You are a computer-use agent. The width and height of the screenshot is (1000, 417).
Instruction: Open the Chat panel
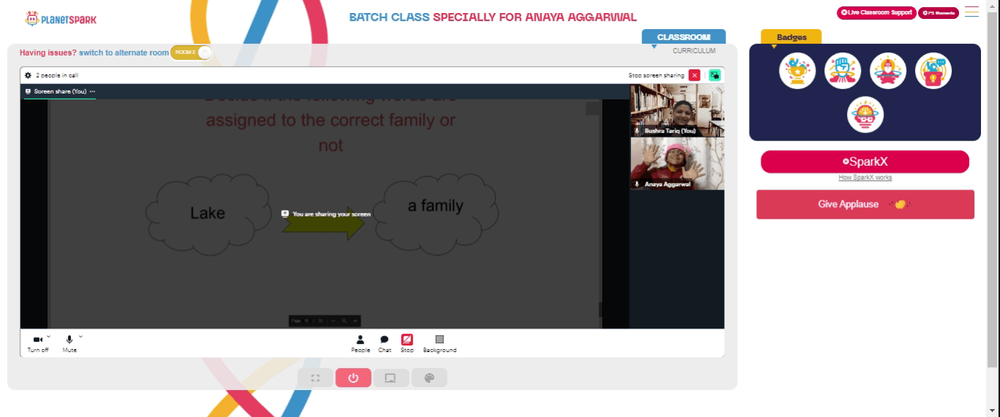coord(385,344)
